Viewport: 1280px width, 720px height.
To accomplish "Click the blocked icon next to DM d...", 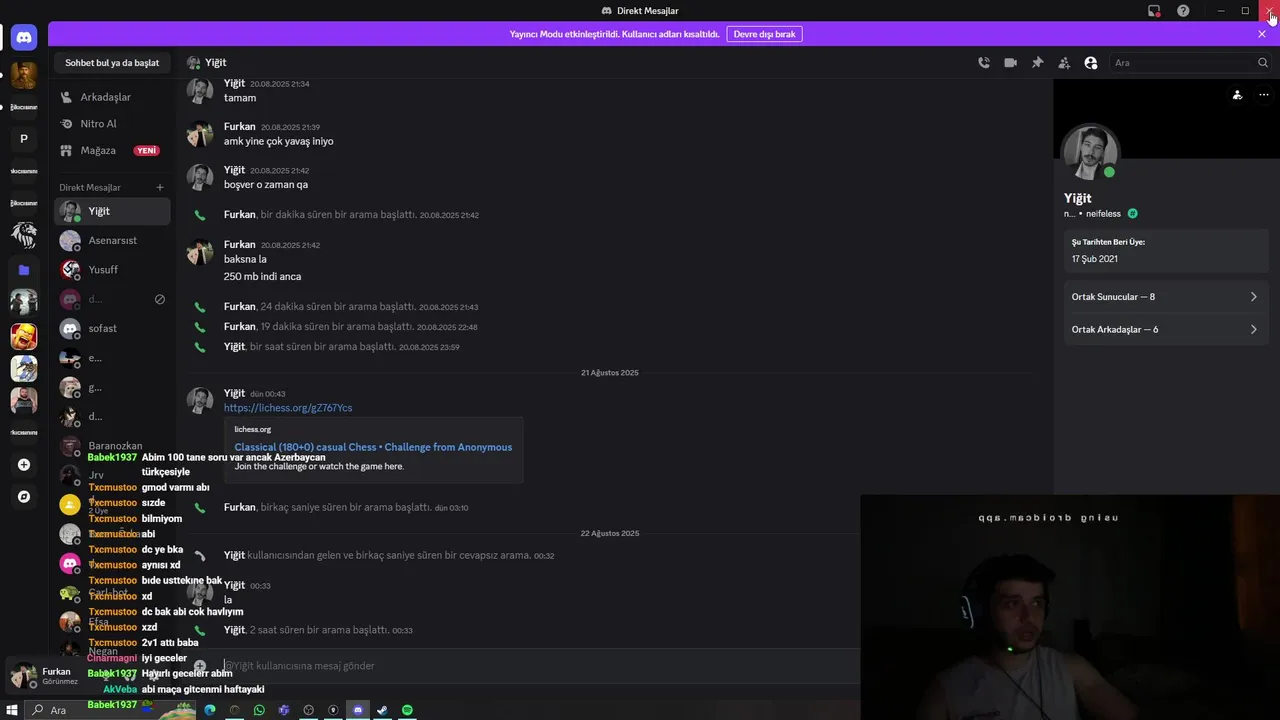I will 160,299.
